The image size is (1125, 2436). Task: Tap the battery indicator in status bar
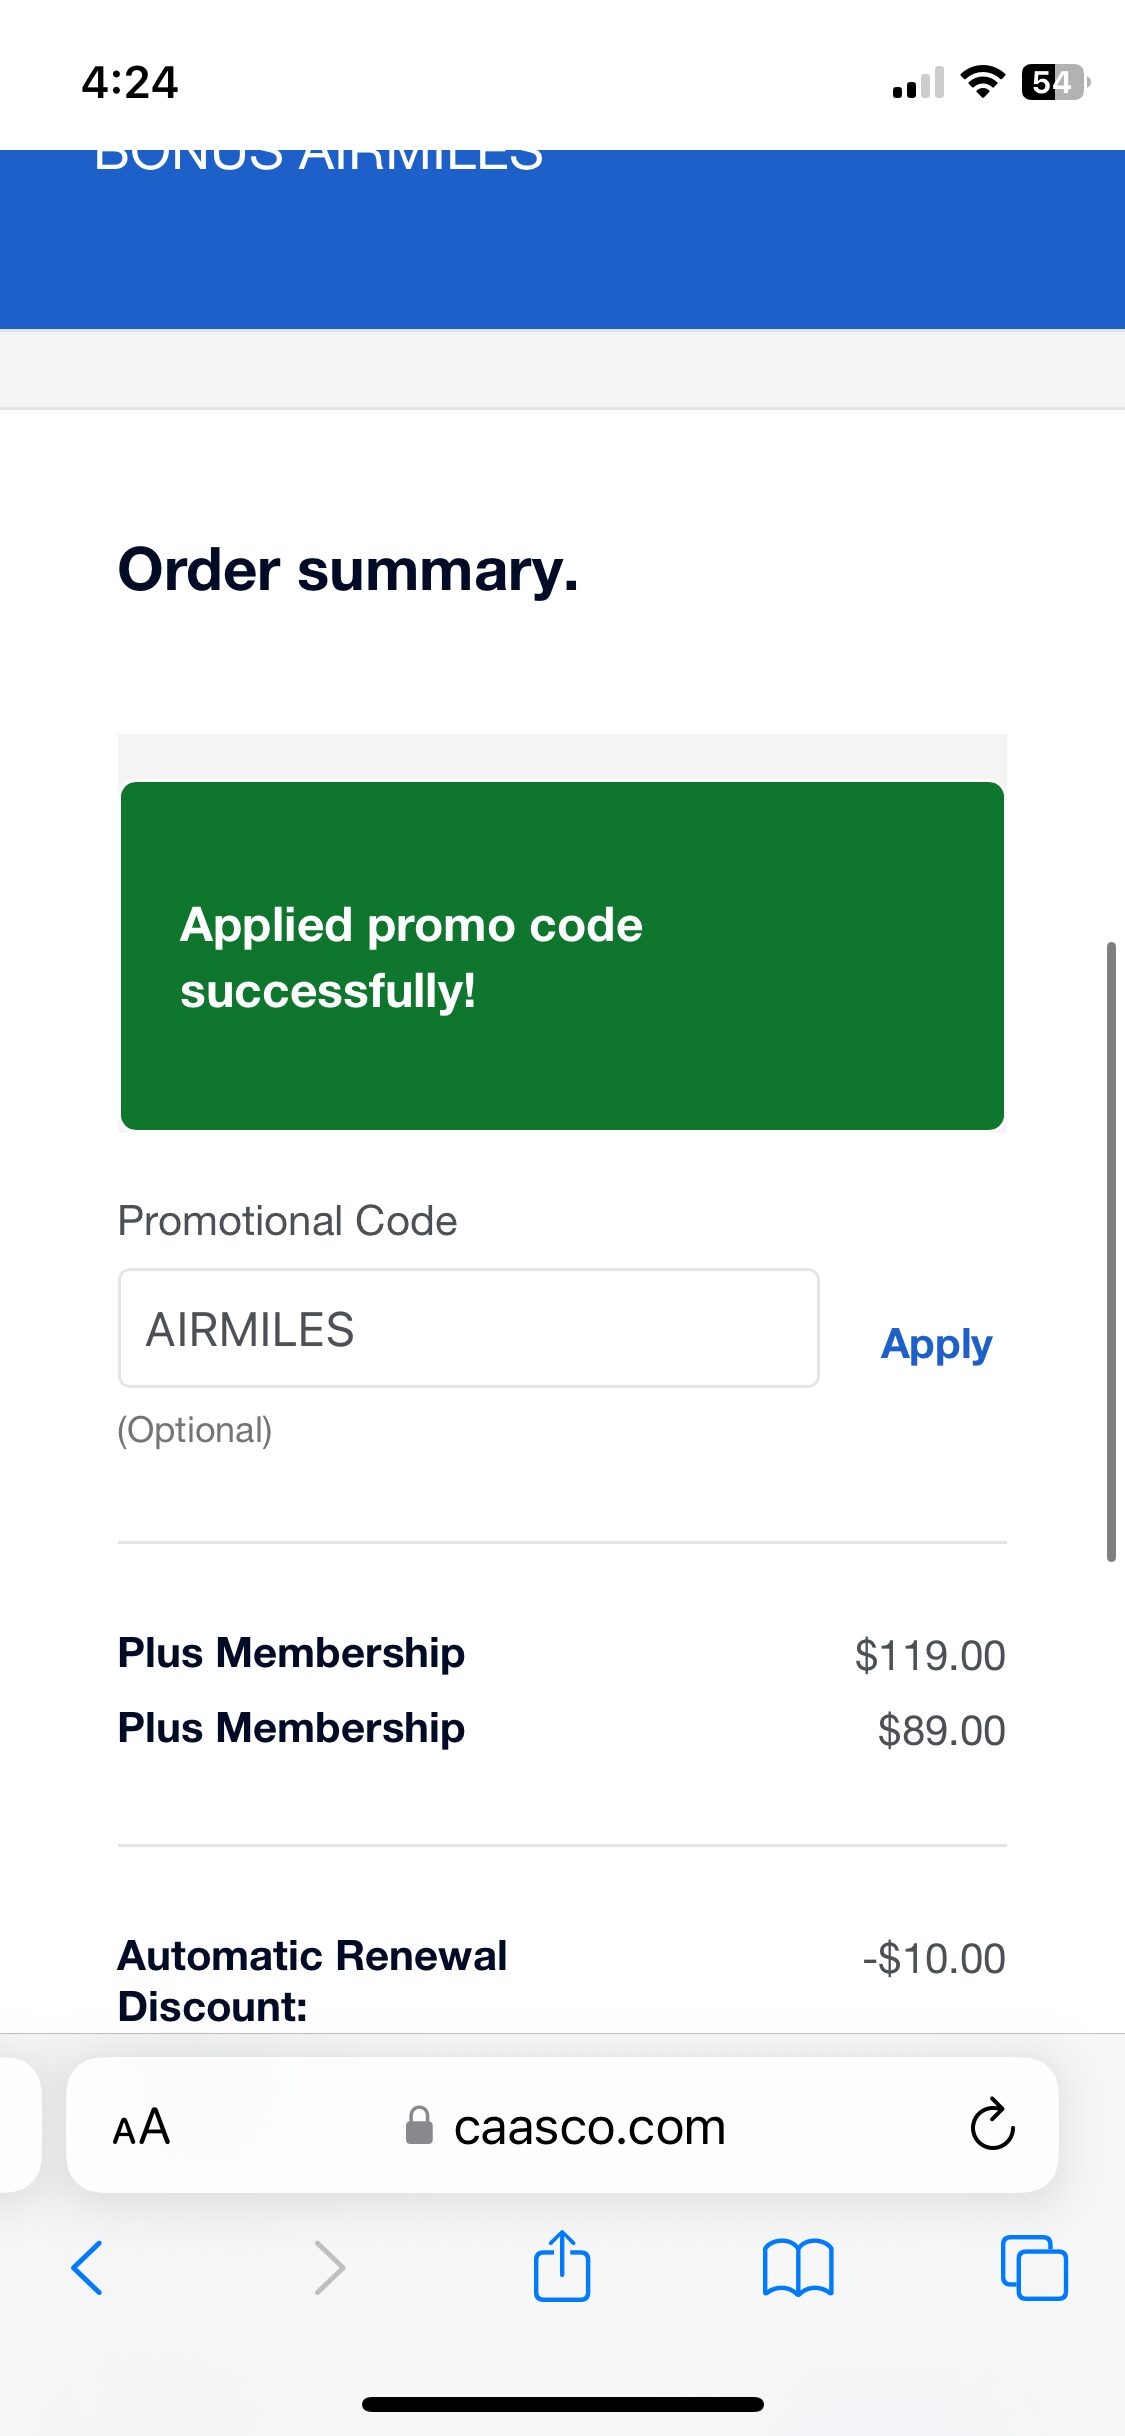[1054, 82]
